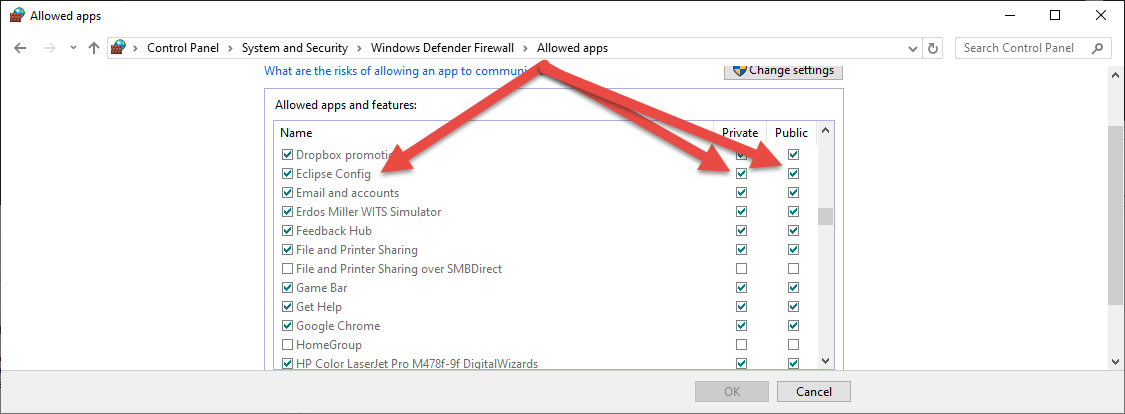Expand chevron after System and Security
The height and width of the screenshot is (414, 1125).
coord(359,48)
